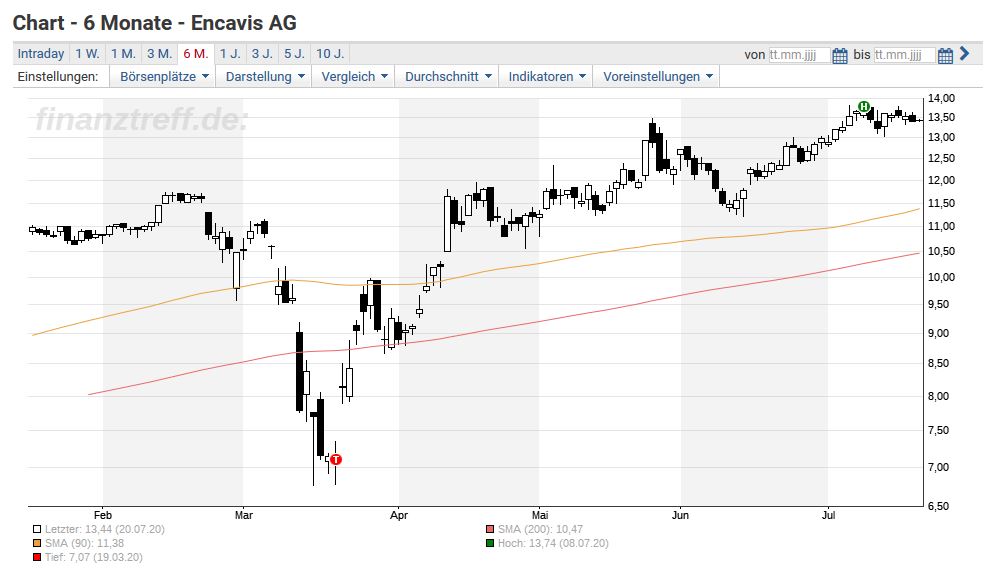
Task: Switch to the 10 J. time range
Action: [330, 53]
